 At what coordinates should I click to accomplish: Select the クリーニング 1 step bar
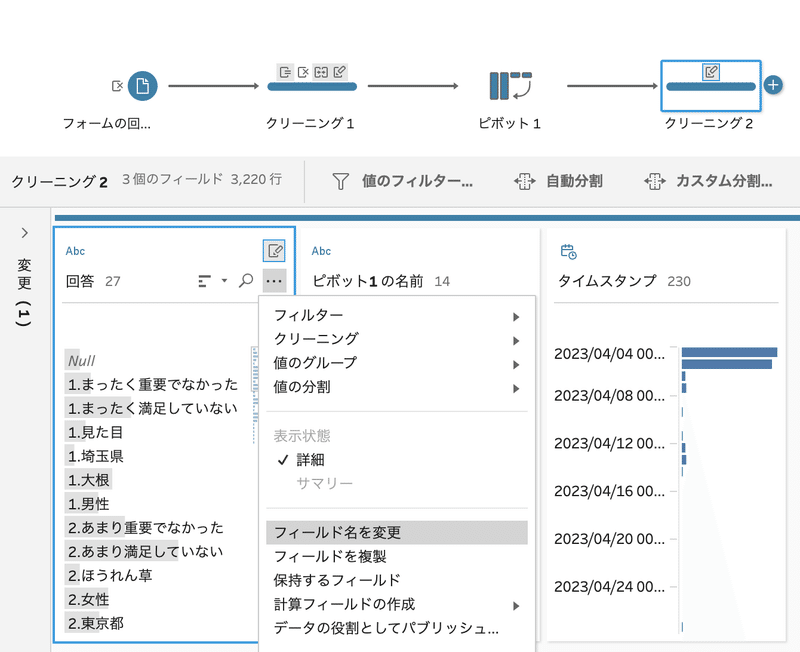point(312,87)
